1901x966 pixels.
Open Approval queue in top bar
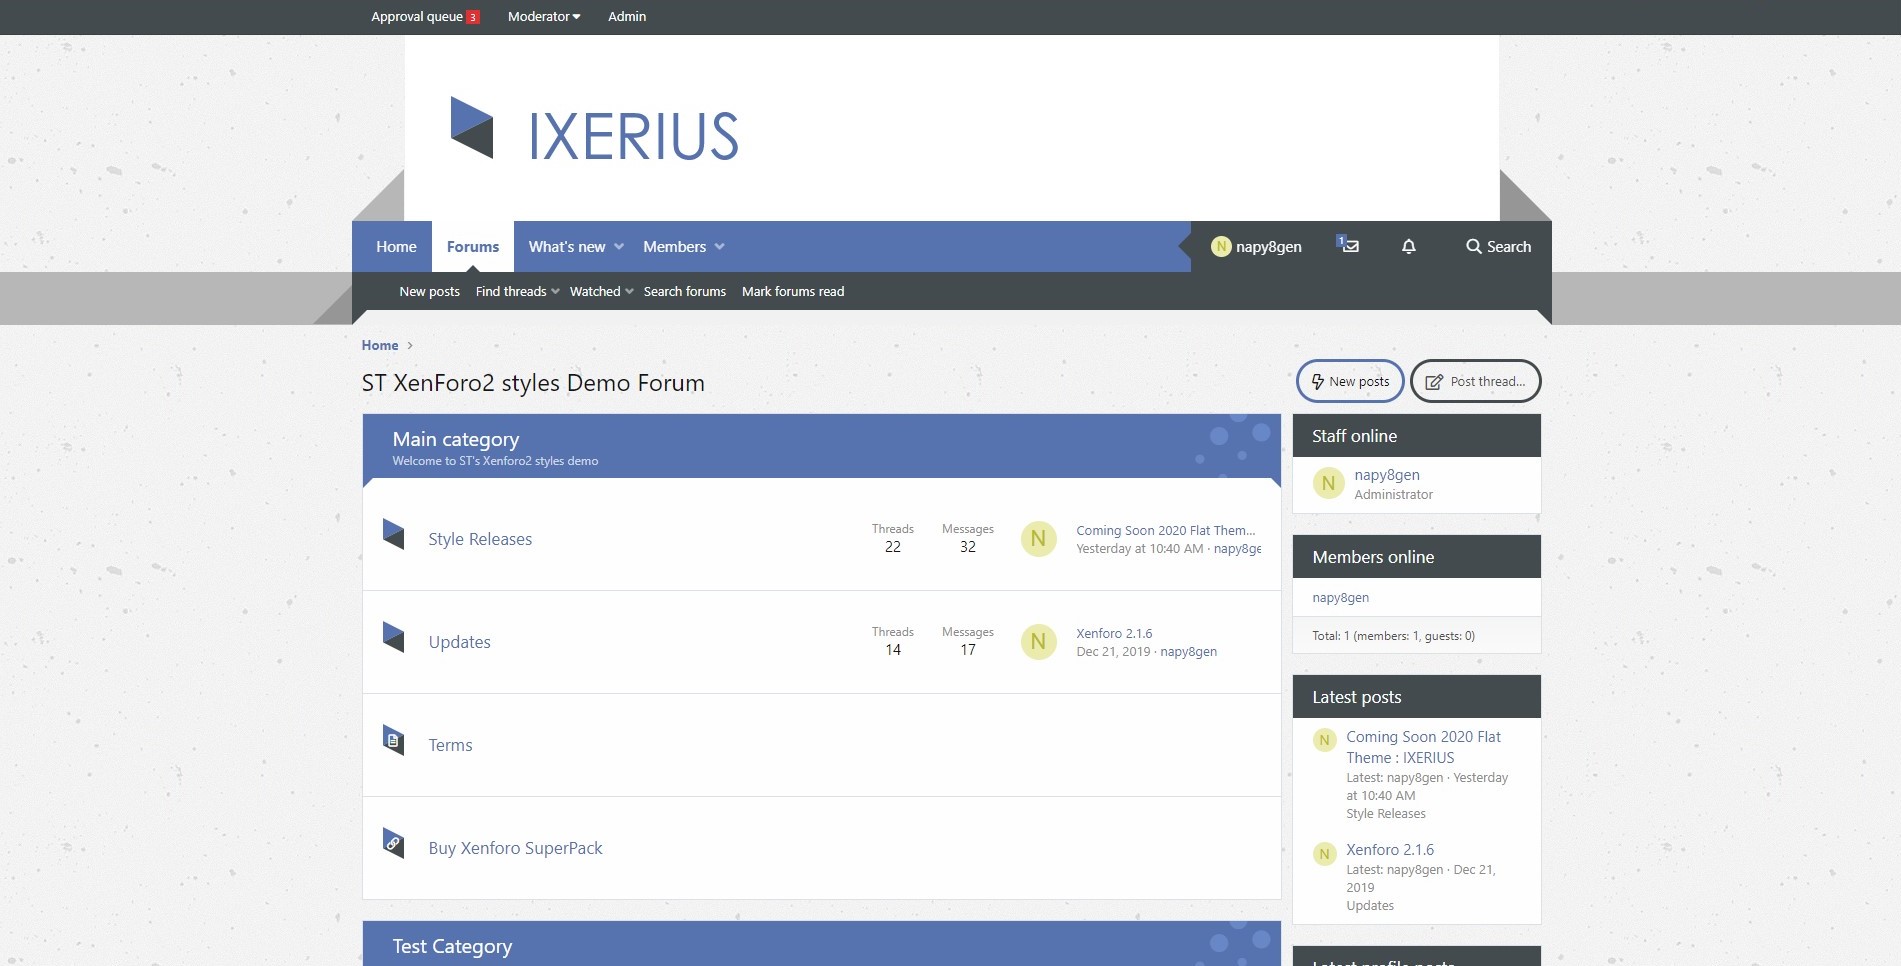click(x=417, y=16)
